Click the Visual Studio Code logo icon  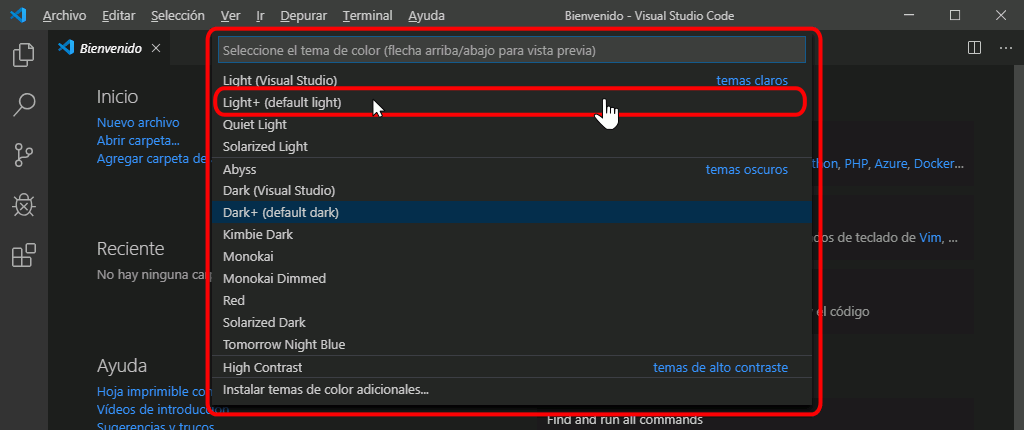[x=18, y=15]
